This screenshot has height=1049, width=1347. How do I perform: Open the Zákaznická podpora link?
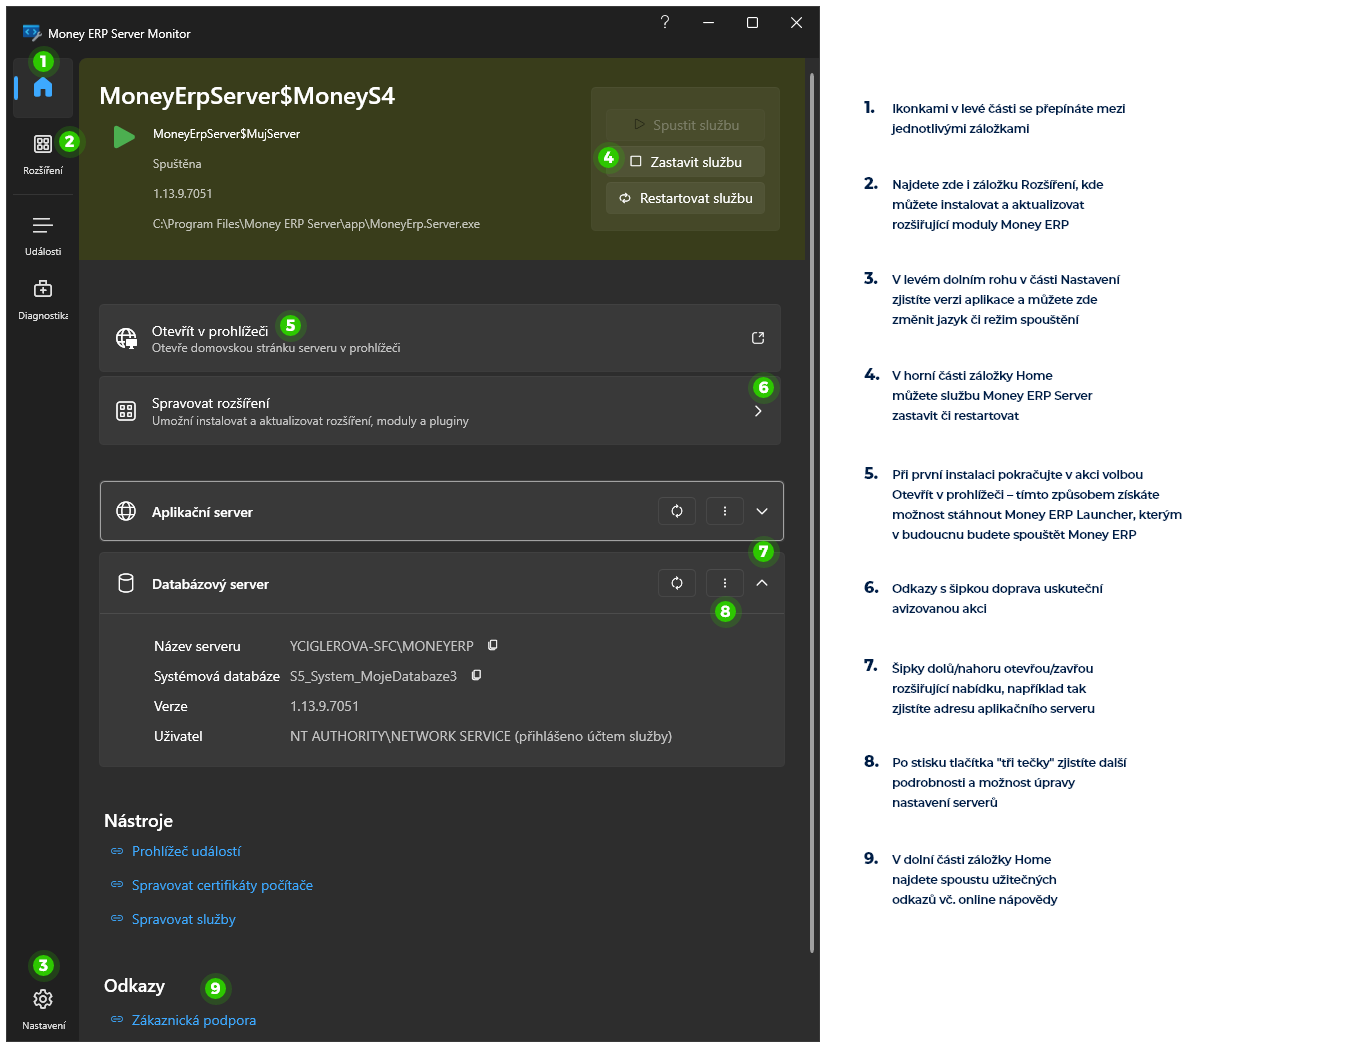[x=194, y=1020]
